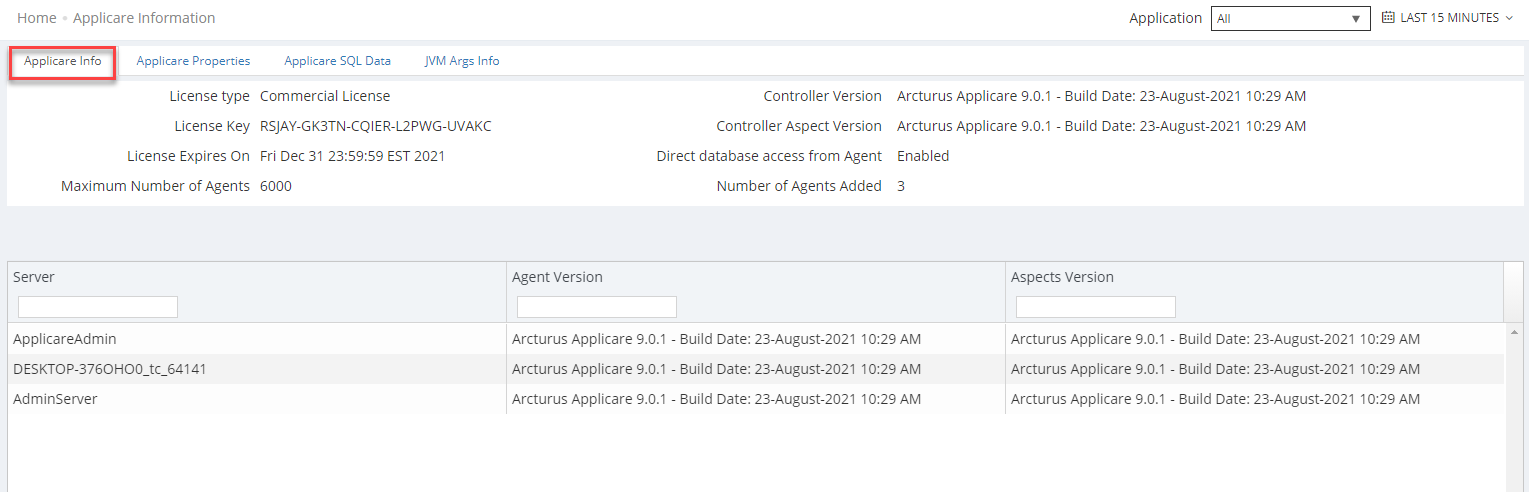The width and height of the screenshot is (1529, 492).
Task: Sort by the Agent Version column header
Action: point(557,277)
